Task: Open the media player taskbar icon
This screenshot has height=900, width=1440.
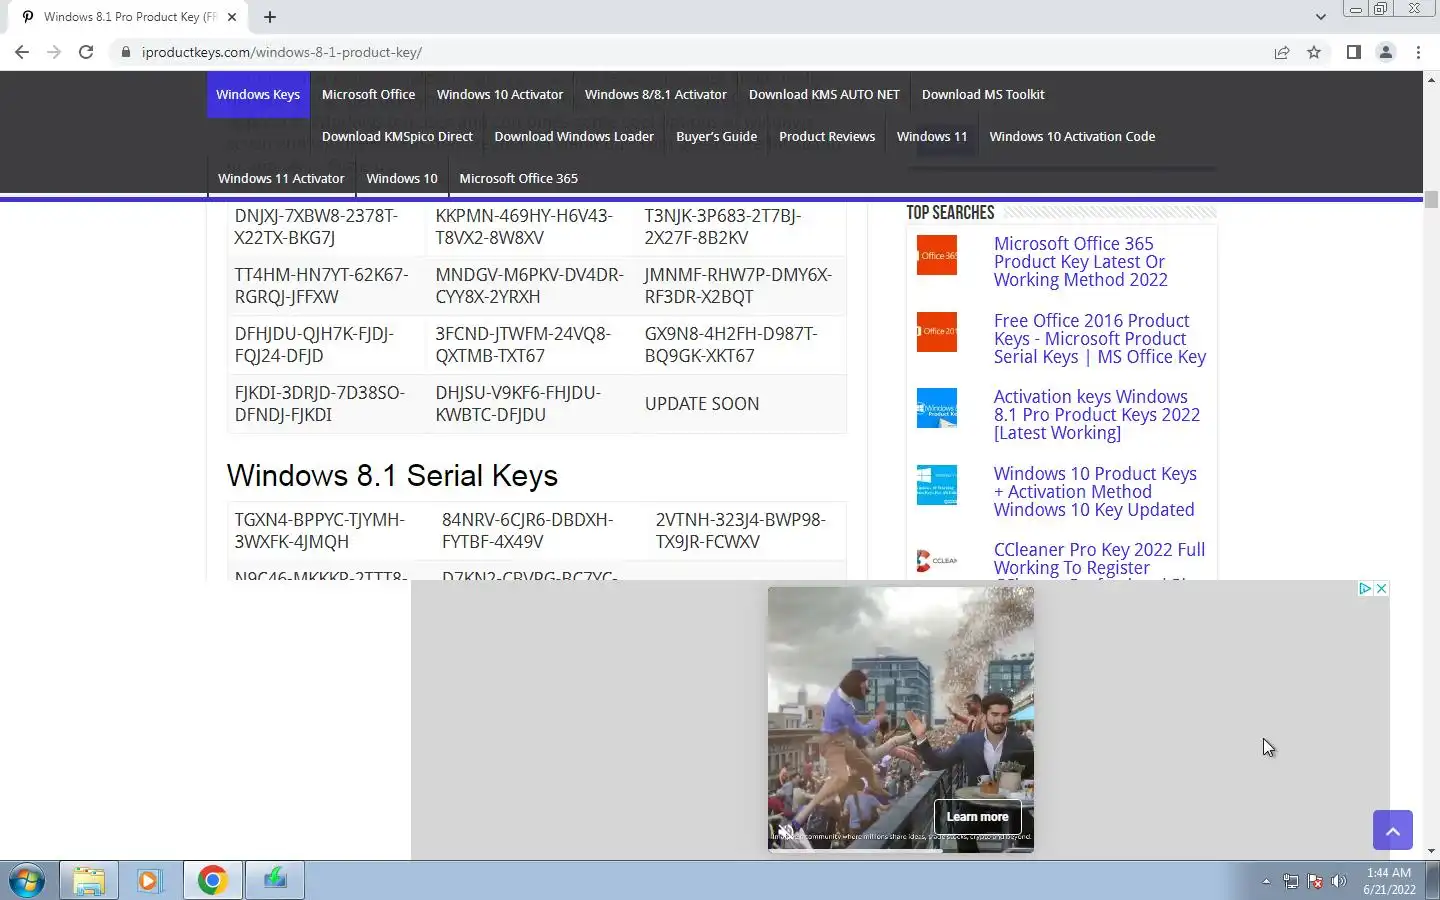Action: coord(149,881)
